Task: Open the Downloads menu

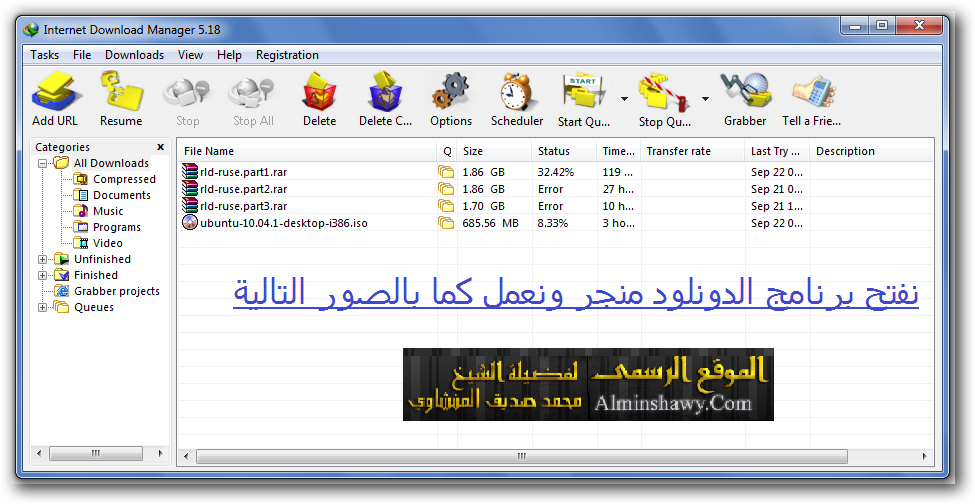Action: pos(134,55)
